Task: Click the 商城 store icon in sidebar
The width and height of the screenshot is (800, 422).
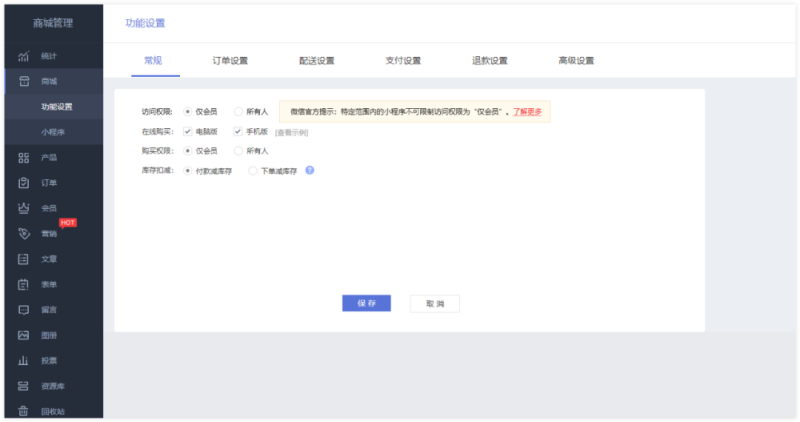Action: pos(23,81)
